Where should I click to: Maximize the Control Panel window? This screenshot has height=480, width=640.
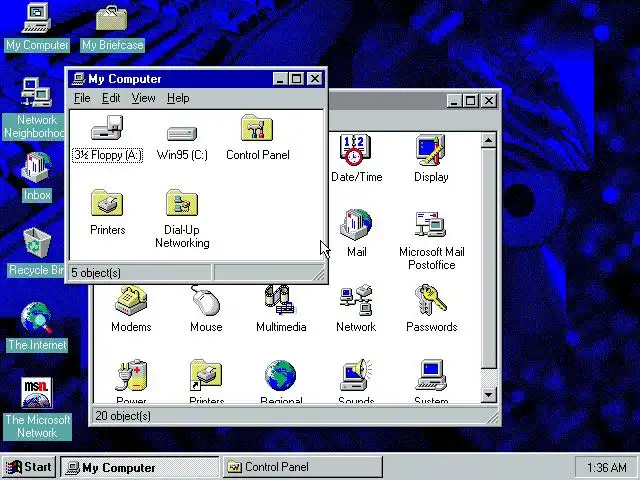470,100
